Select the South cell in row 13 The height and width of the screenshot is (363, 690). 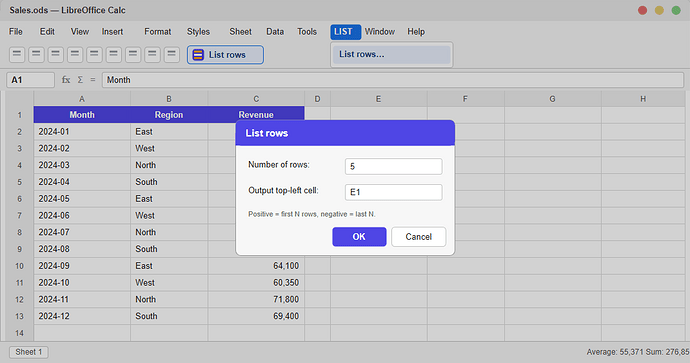pyautogui.click(x=169, y=316)
